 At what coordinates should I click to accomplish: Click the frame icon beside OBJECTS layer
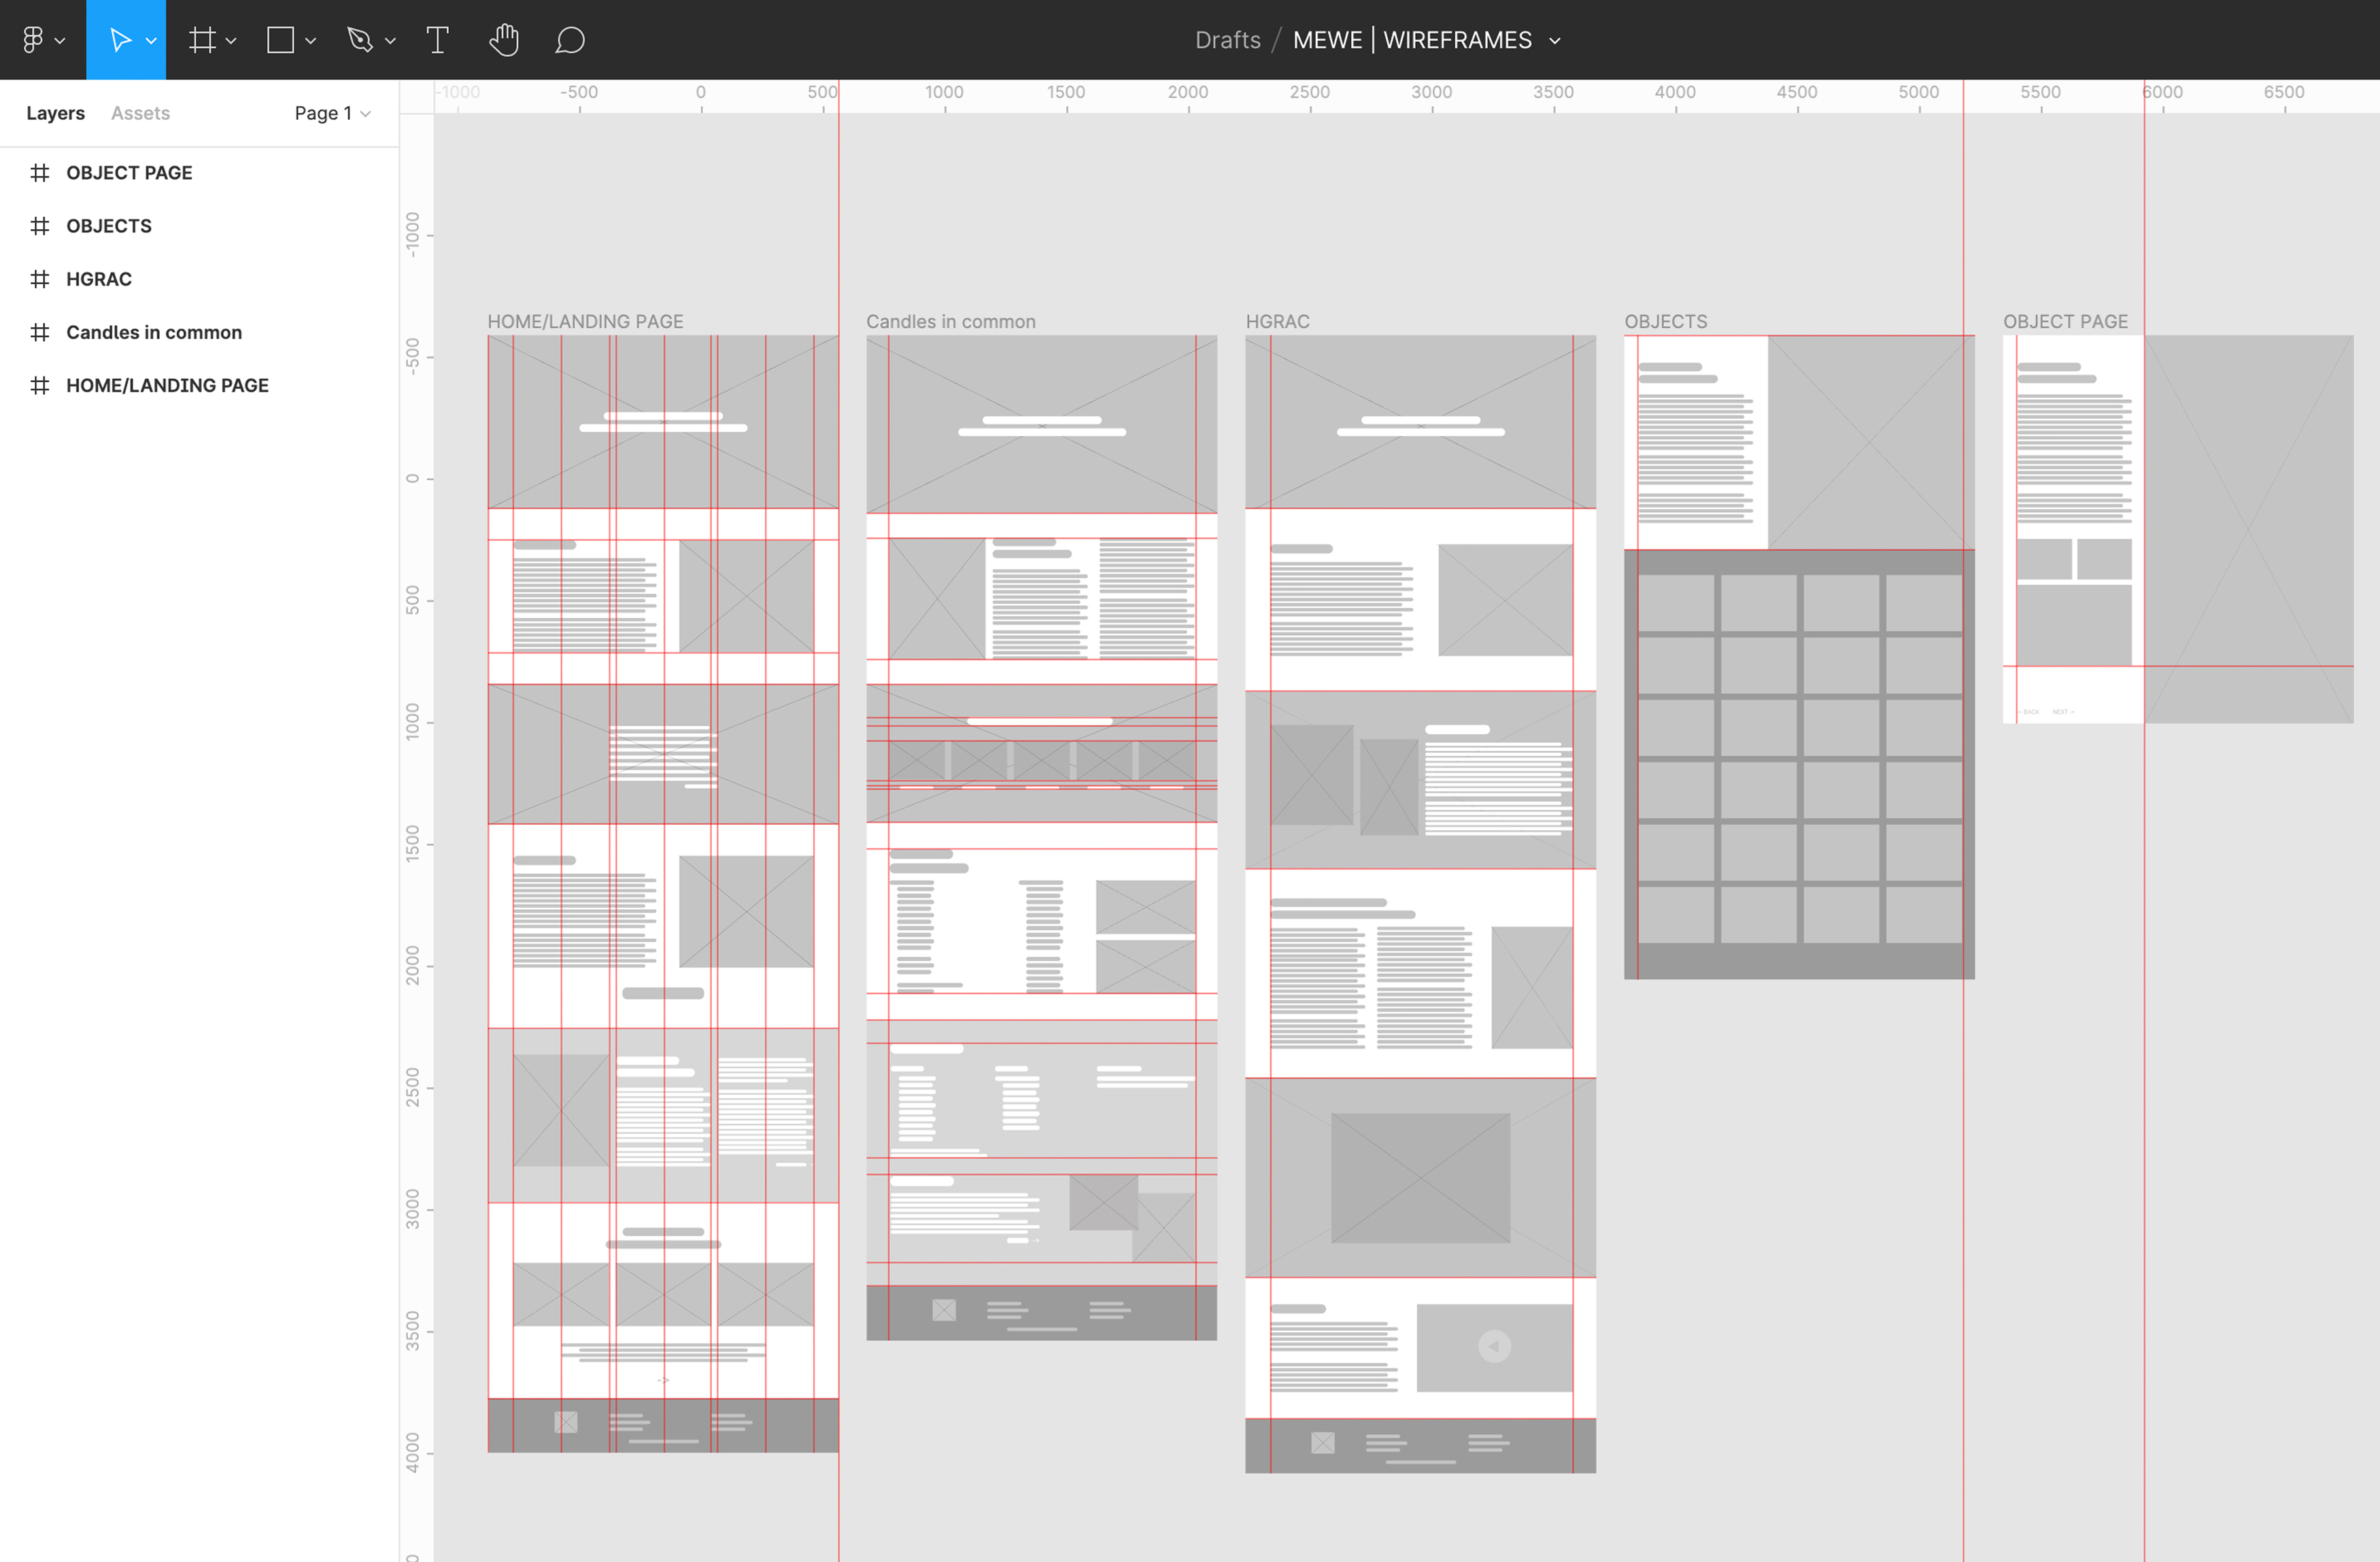point(40,226)
